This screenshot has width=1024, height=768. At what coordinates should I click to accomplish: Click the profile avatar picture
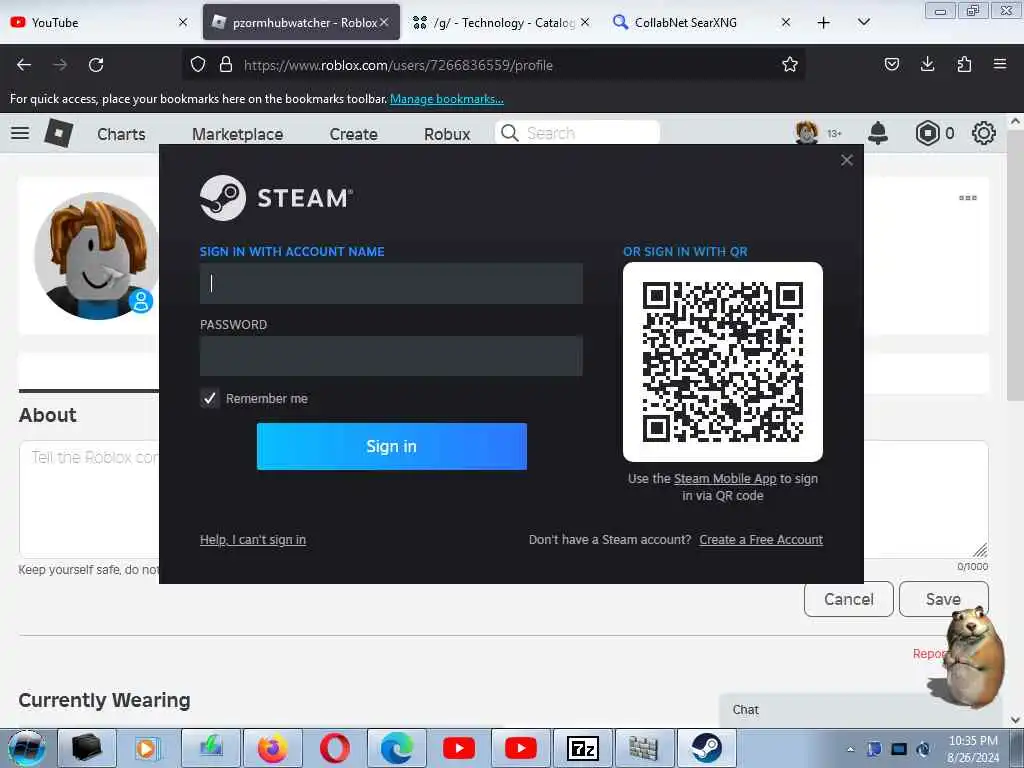pyautogui.click(x=97, y=255)
